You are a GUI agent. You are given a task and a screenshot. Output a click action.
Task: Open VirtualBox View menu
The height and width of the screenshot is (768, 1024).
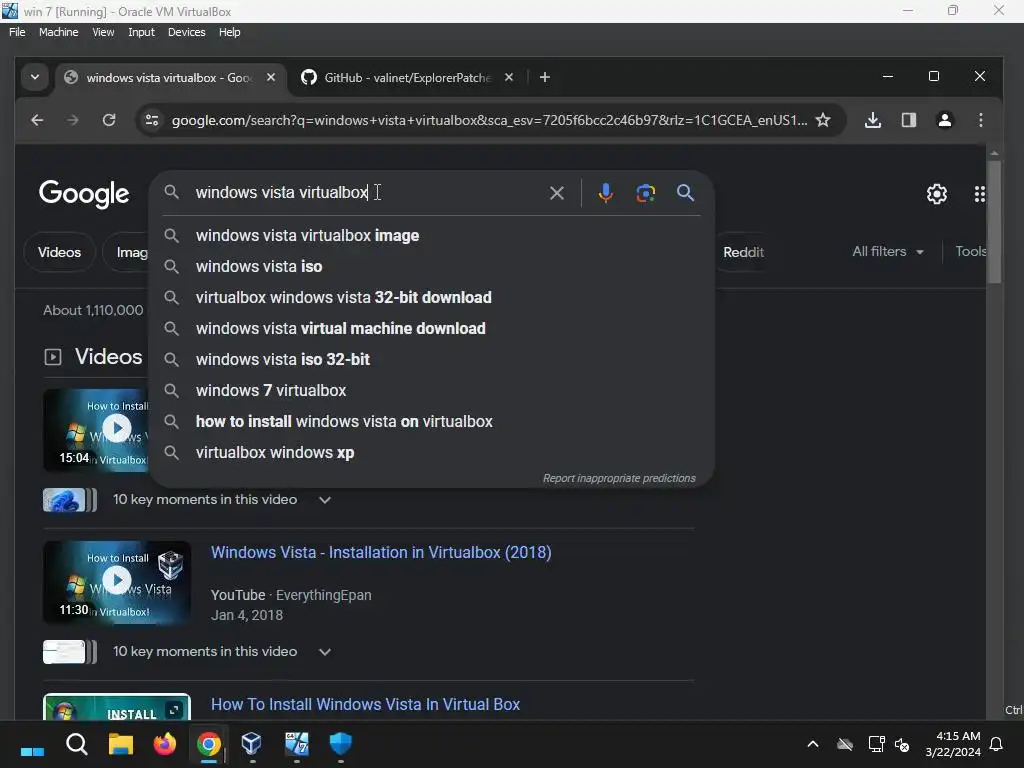coord(103,32)
